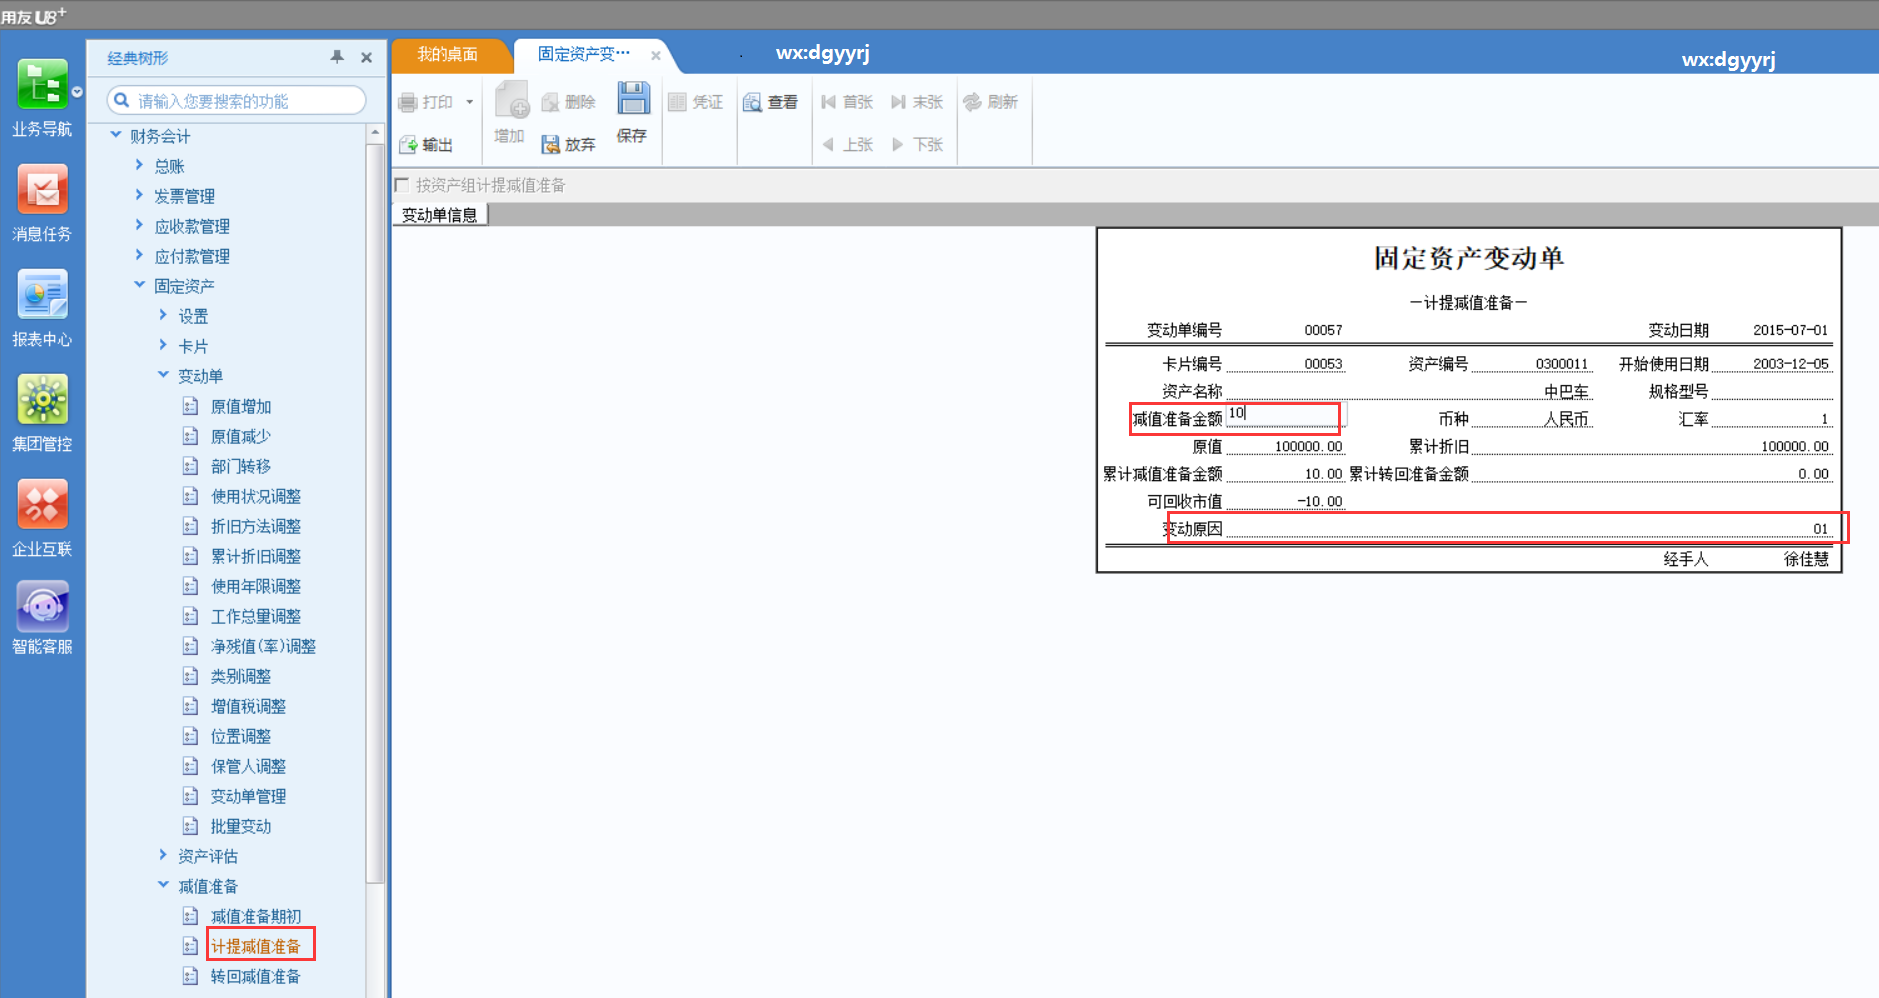Select the 固定资产变… tab

click(x=584, y=54)
